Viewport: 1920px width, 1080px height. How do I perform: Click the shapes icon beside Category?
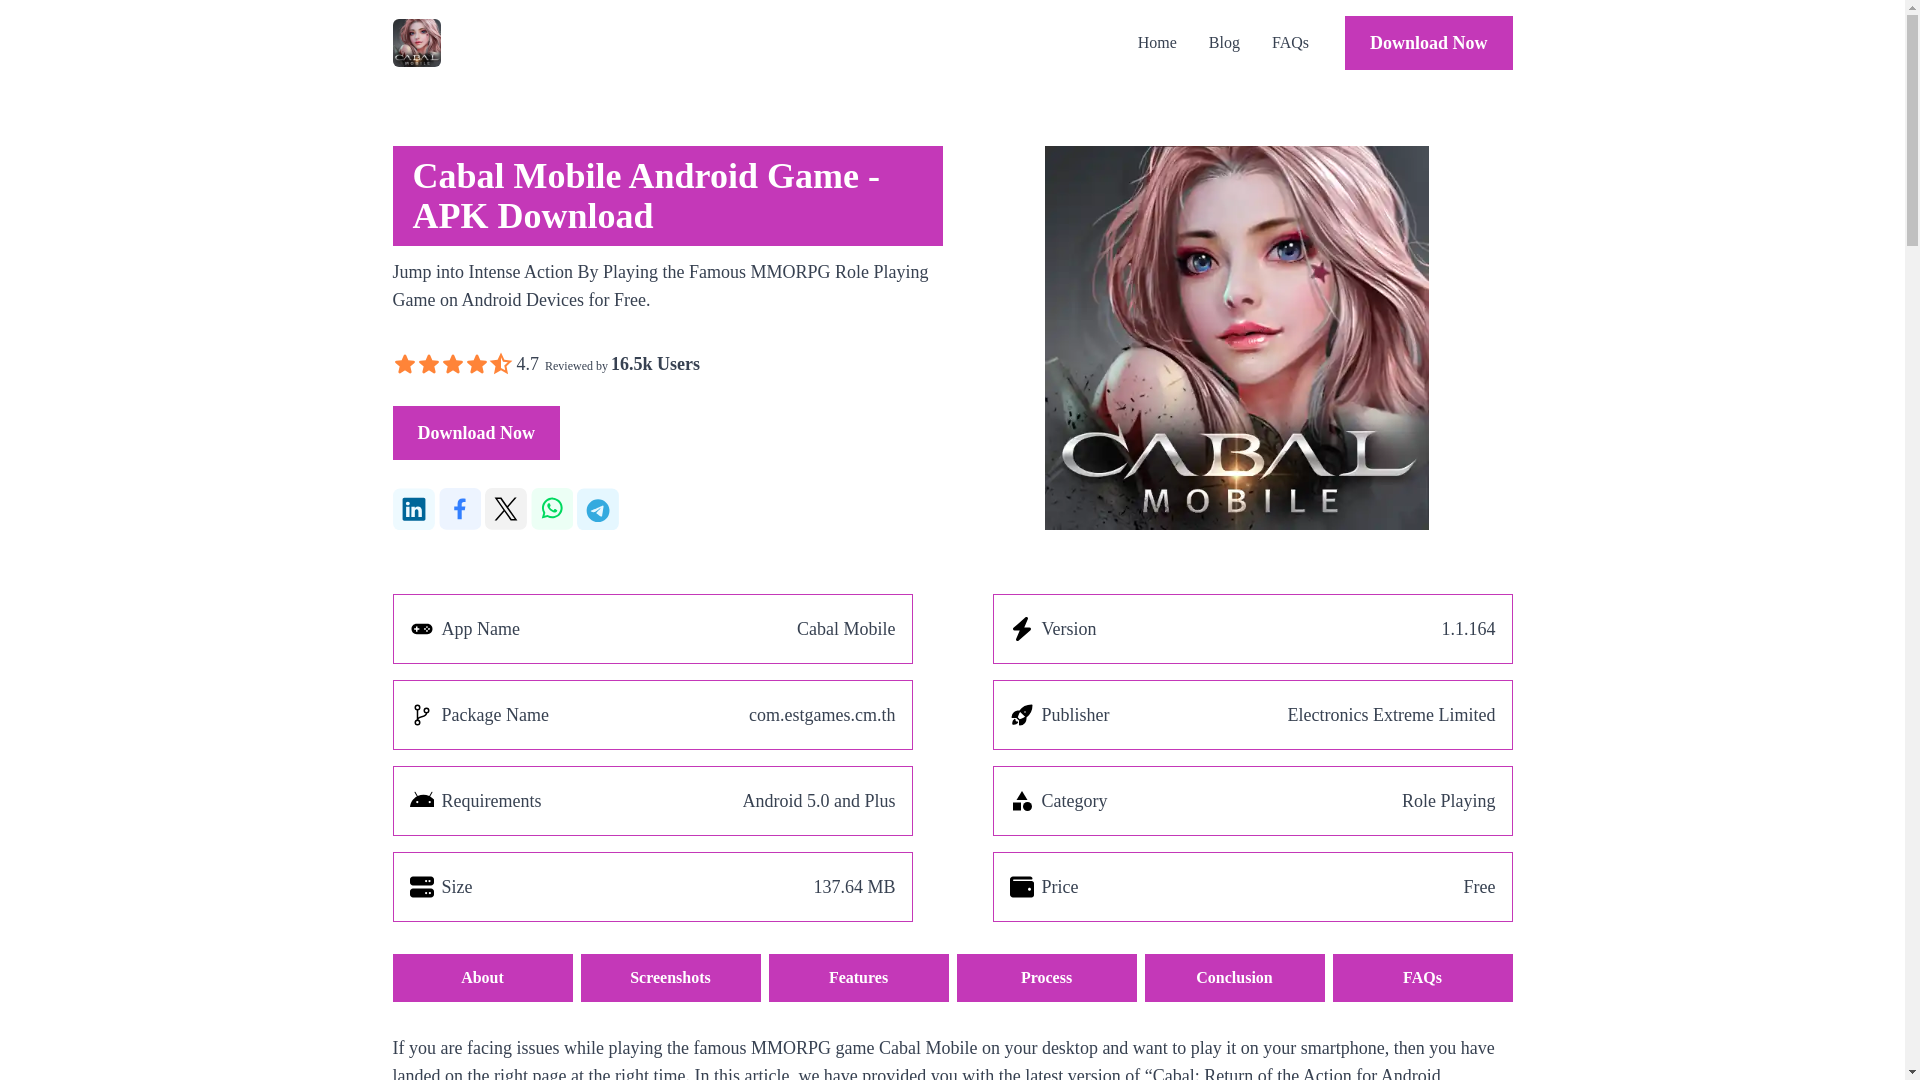[x=1021, y=801]
